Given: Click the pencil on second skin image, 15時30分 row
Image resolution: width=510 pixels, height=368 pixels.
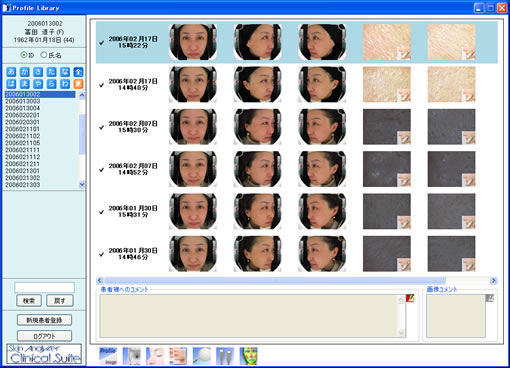Looking at the screenshot, I should [x=468, y=138].
